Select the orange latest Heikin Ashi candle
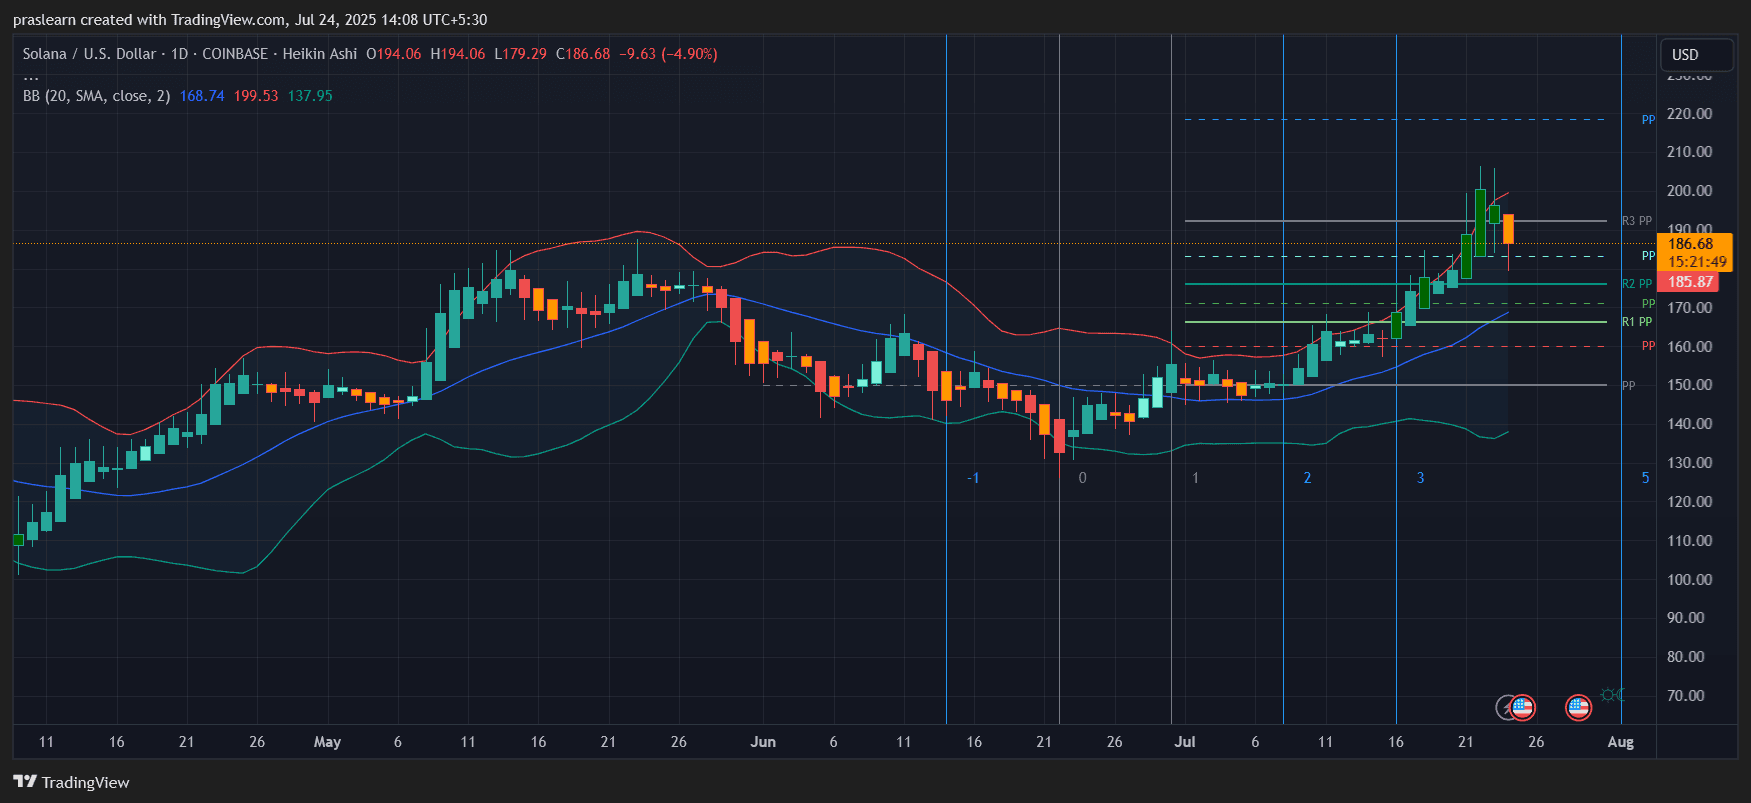 (x=1508, y=229)
